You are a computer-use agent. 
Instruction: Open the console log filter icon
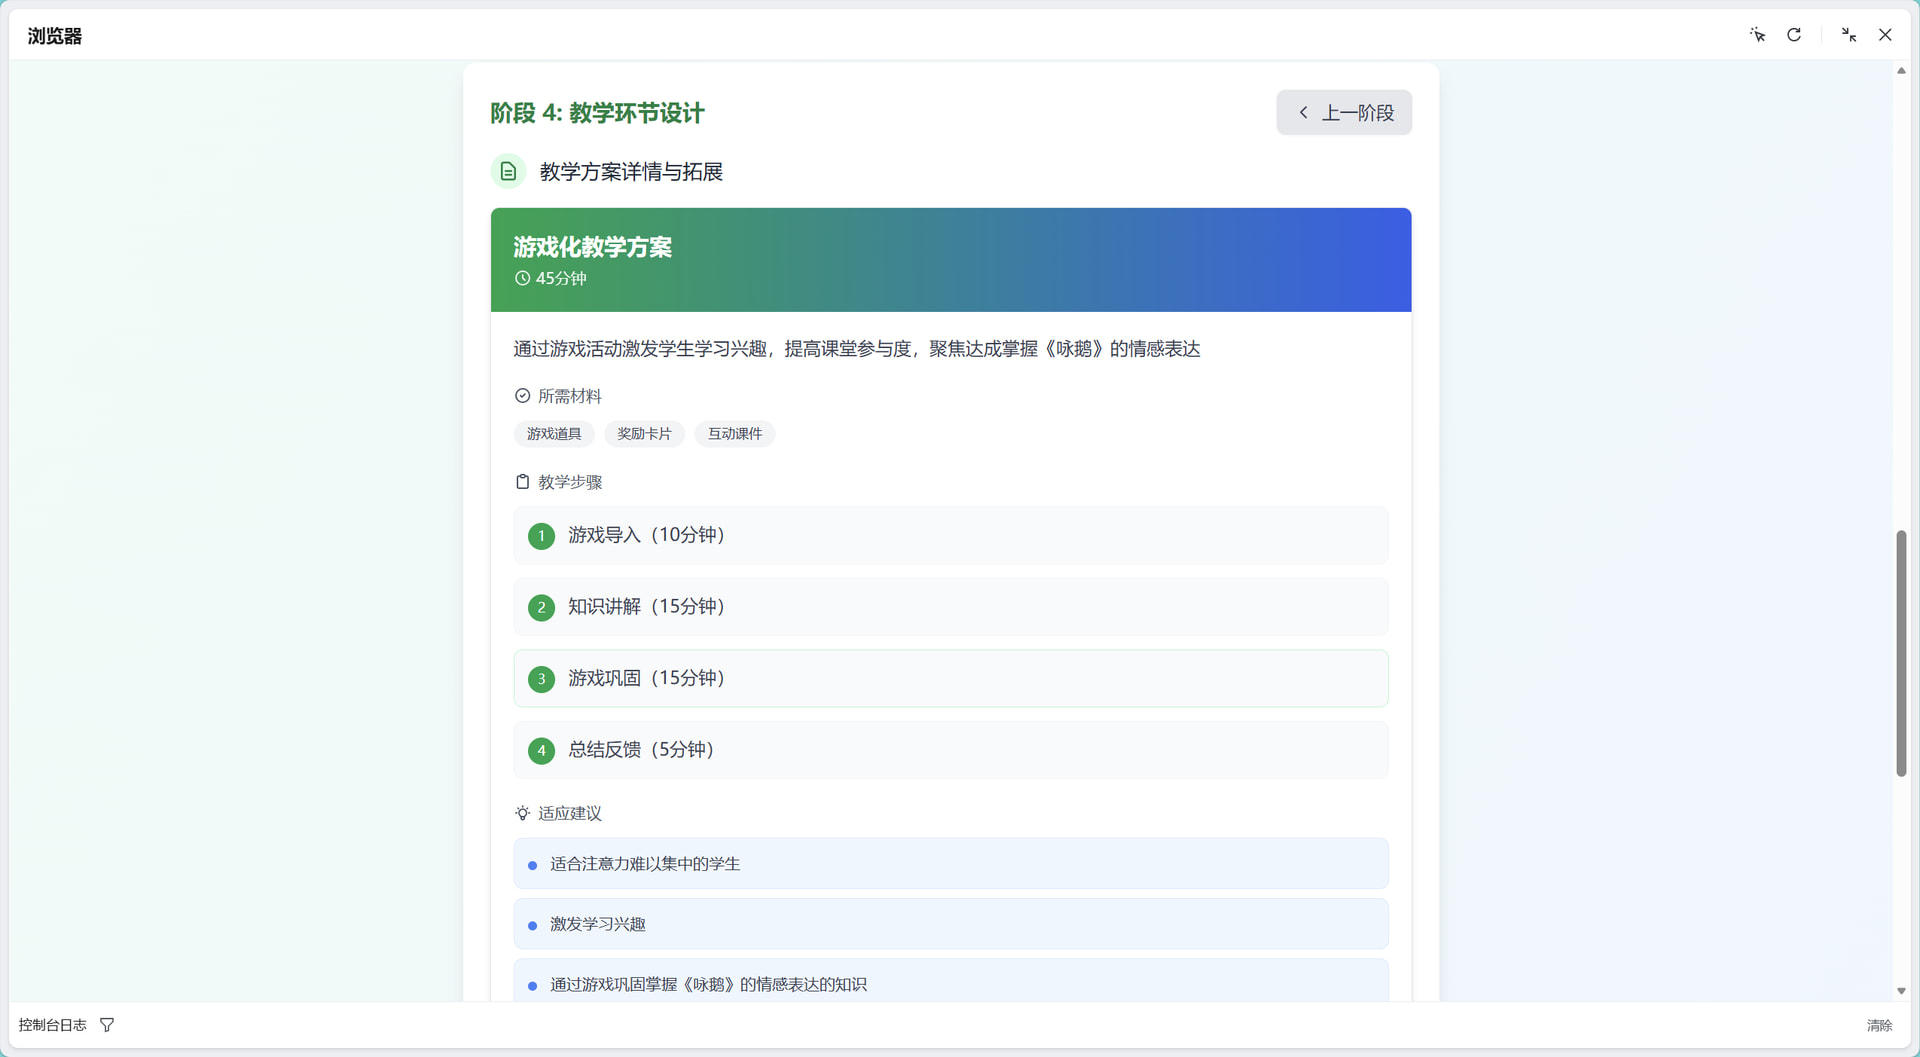pyautogui.click(x=107, y=1025)
